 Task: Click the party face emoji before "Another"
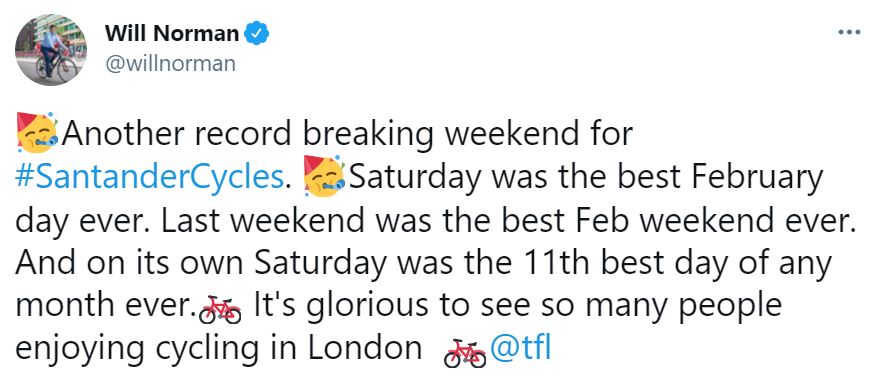tap(37, 133)
